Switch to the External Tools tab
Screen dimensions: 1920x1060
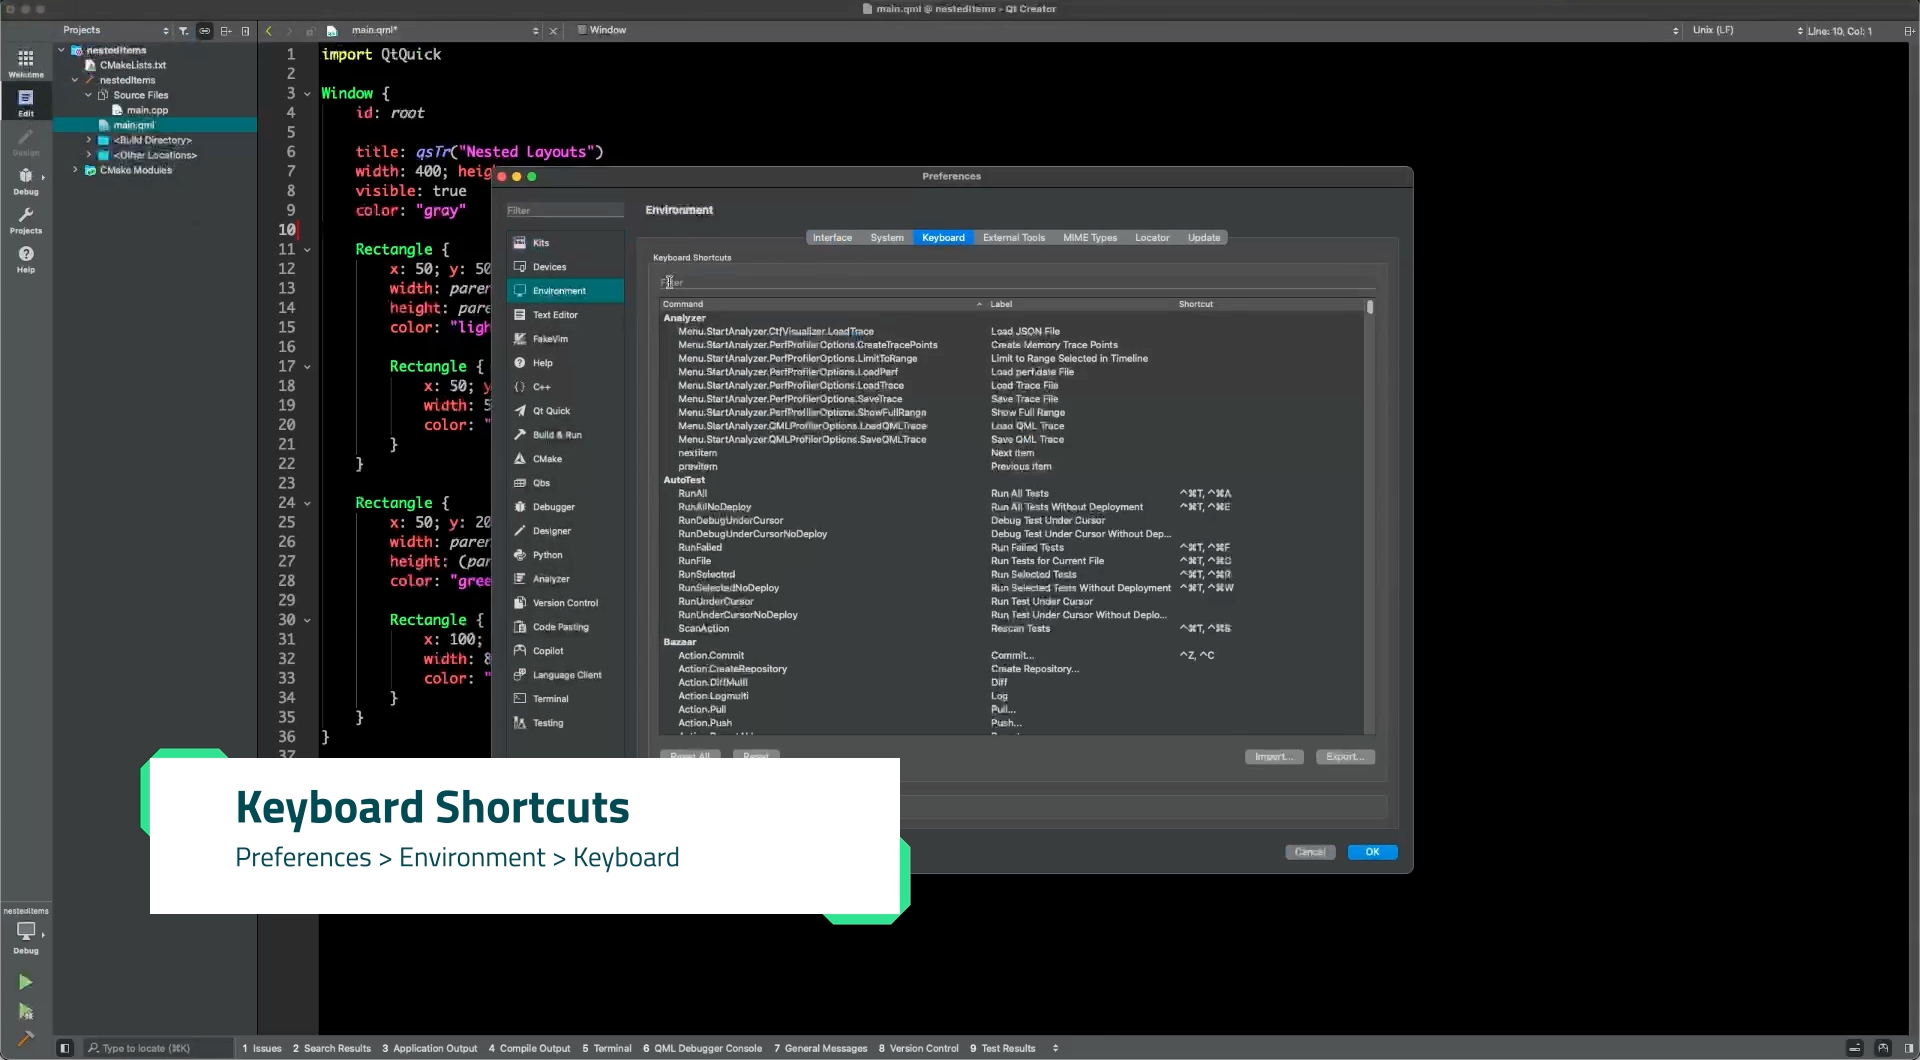1013,238
